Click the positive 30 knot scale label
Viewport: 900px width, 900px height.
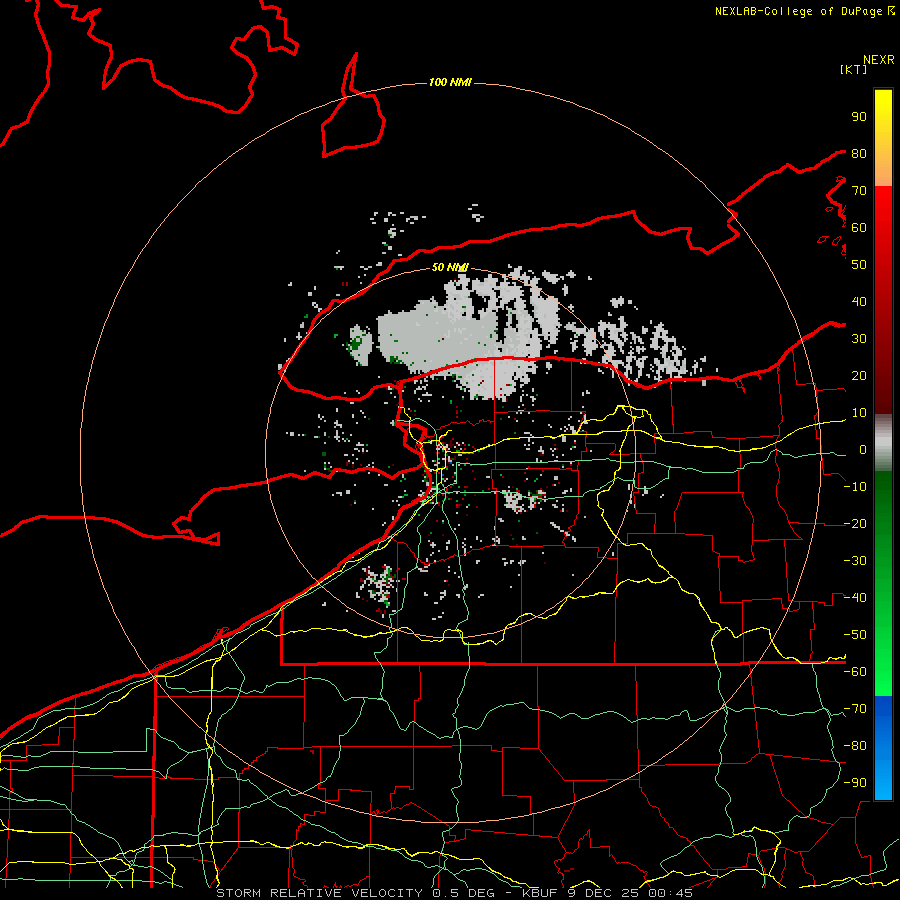coord(859,339)
